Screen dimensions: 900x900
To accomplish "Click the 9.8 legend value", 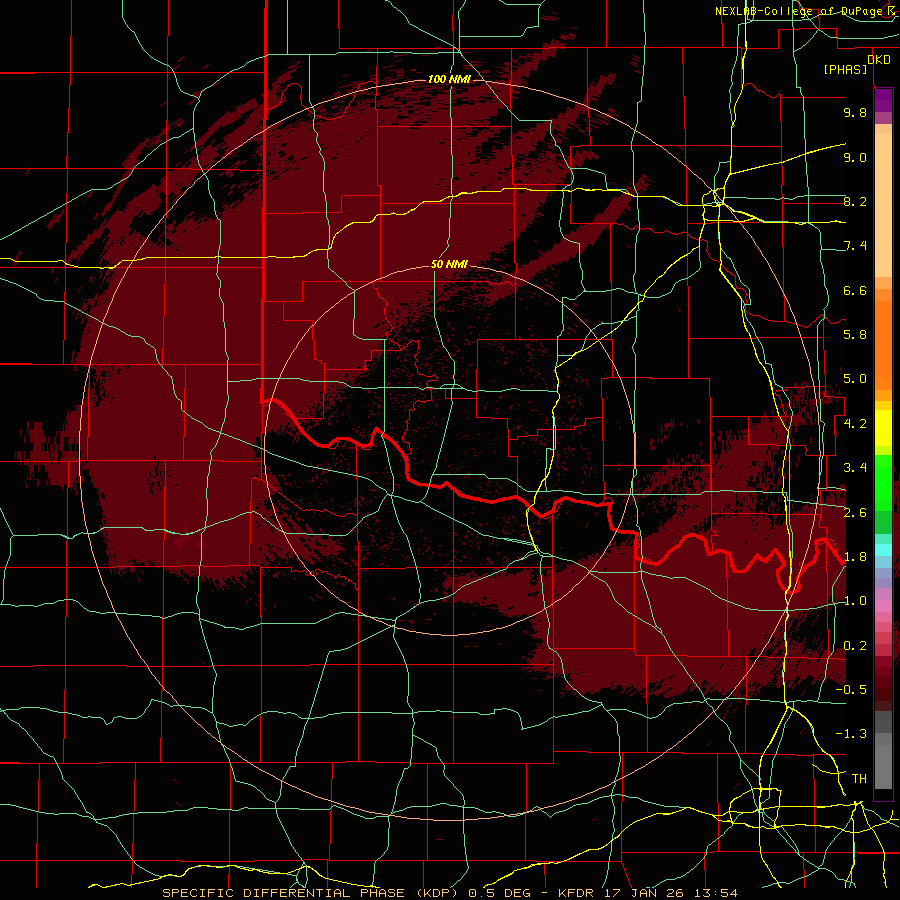I will [855, 112].
